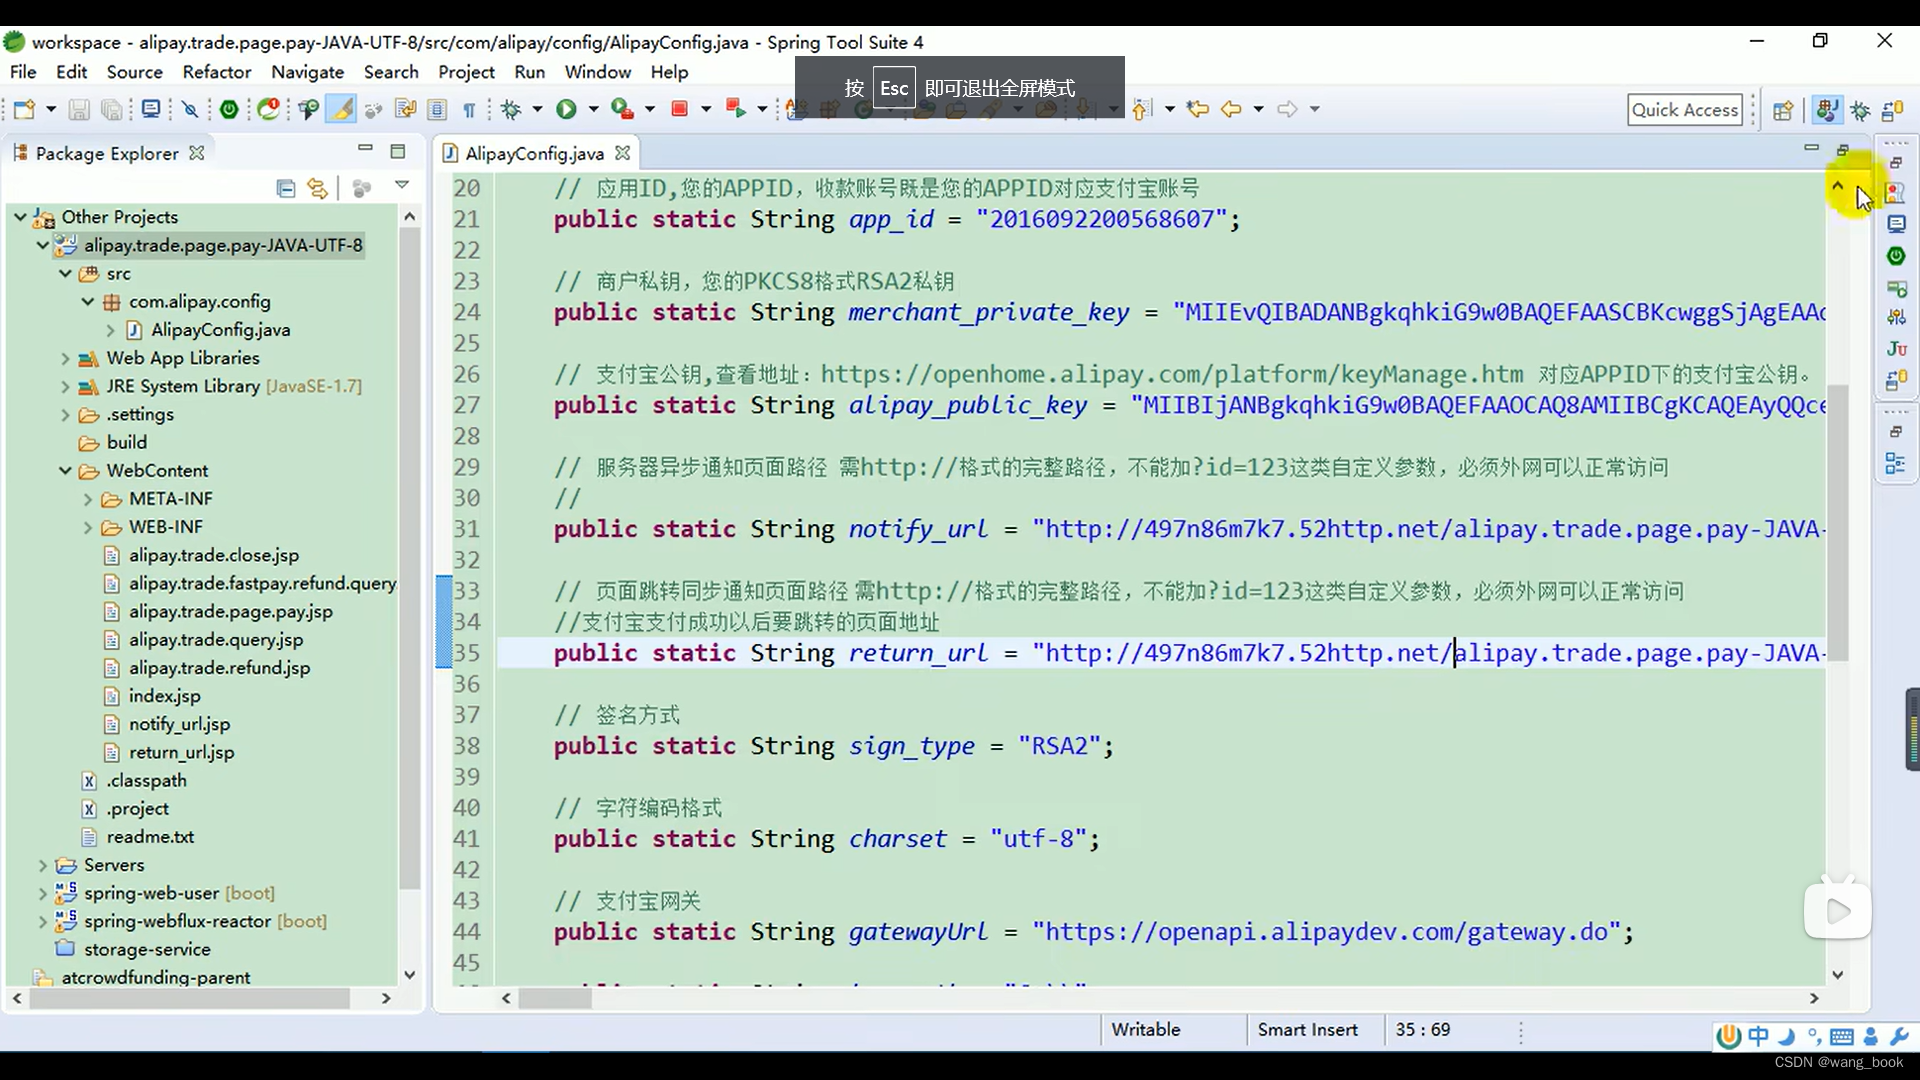Collapse the src folder
The height and width of the screenshot is (1080, 1920).
pos(65,273)
